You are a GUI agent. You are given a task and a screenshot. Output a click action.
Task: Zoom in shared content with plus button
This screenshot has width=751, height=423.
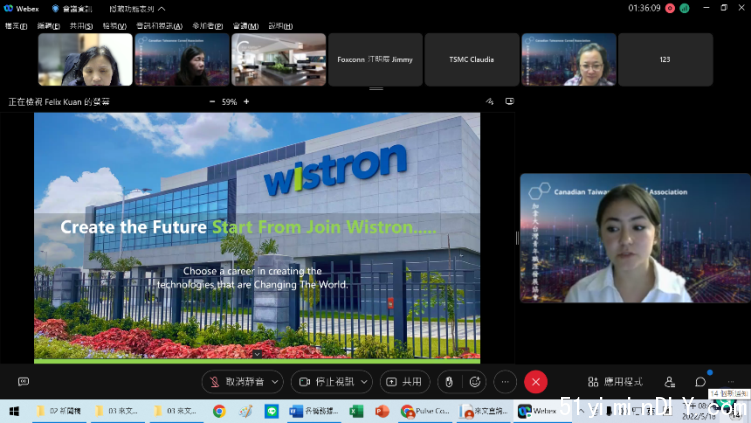click(246, 102)
